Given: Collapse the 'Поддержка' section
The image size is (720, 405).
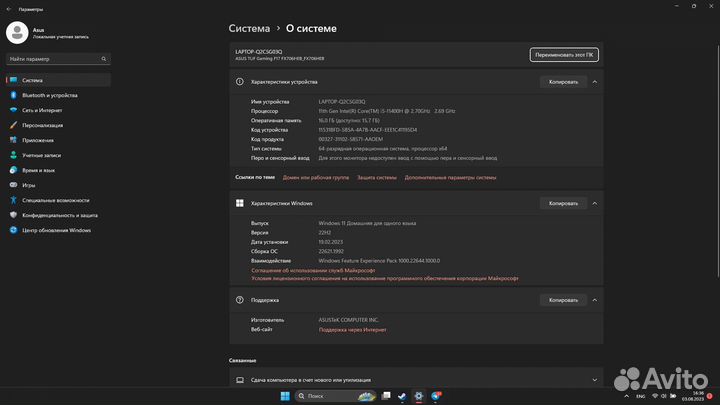Looking at the screenshot, I should tap(595, 300).
